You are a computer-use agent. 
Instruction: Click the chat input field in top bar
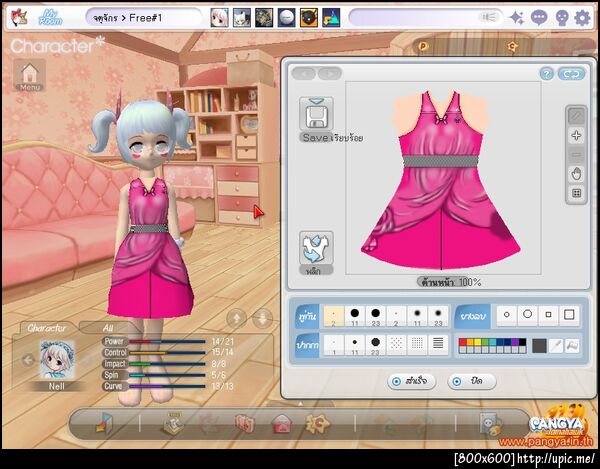pos(426,18)
